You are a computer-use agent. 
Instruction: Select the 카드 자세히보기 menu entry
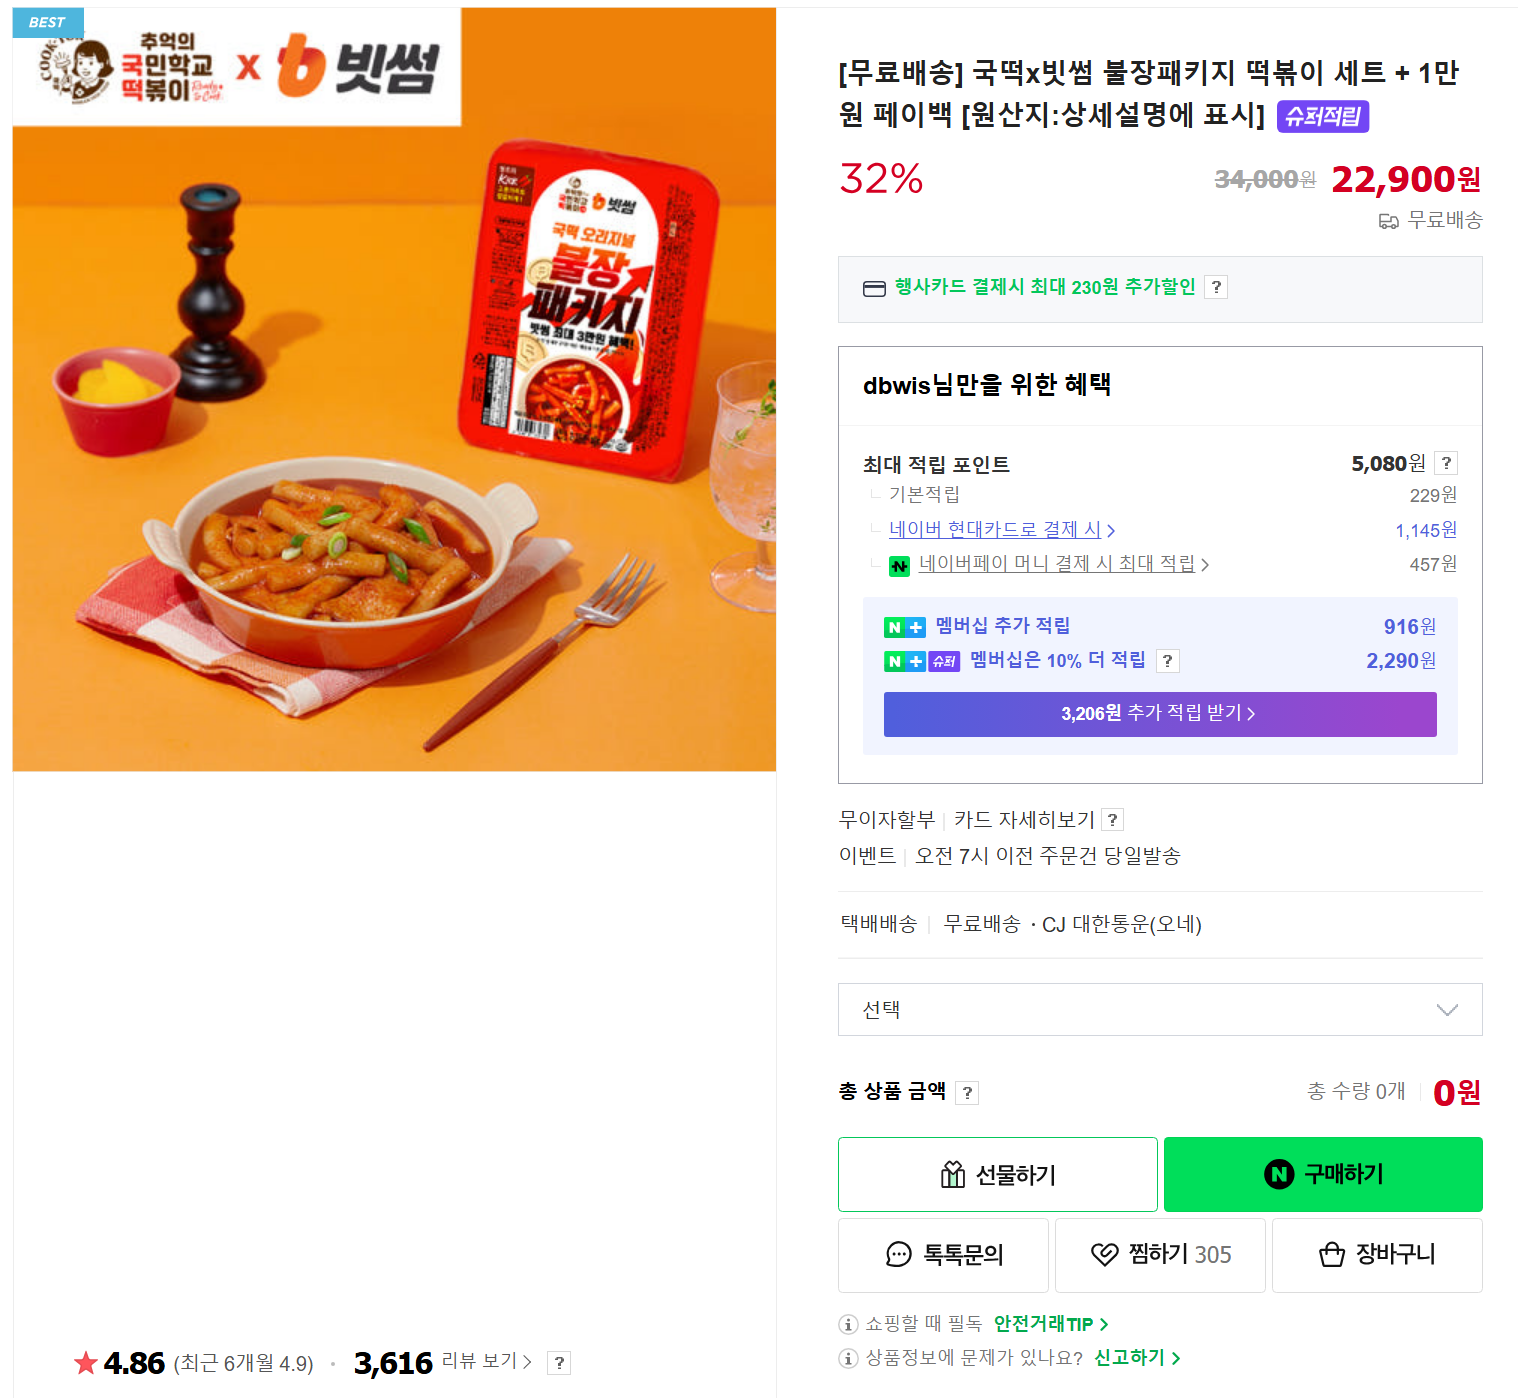(1024, 819)
